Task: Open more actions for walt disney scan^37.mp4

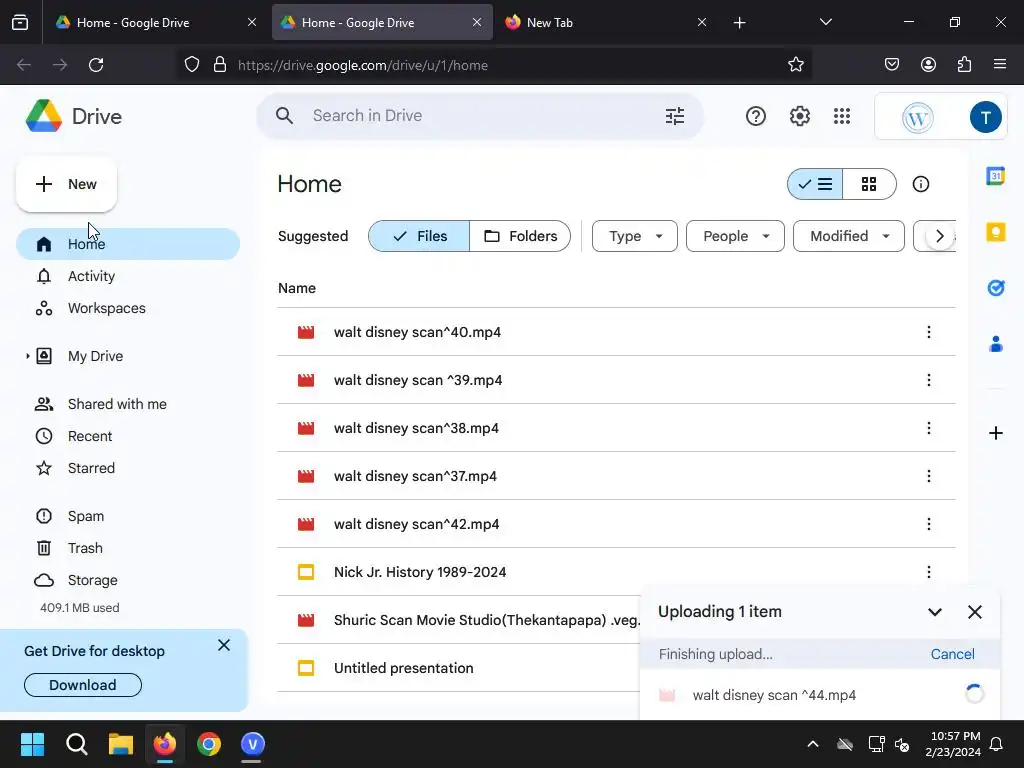Action: tap(929, 476)
